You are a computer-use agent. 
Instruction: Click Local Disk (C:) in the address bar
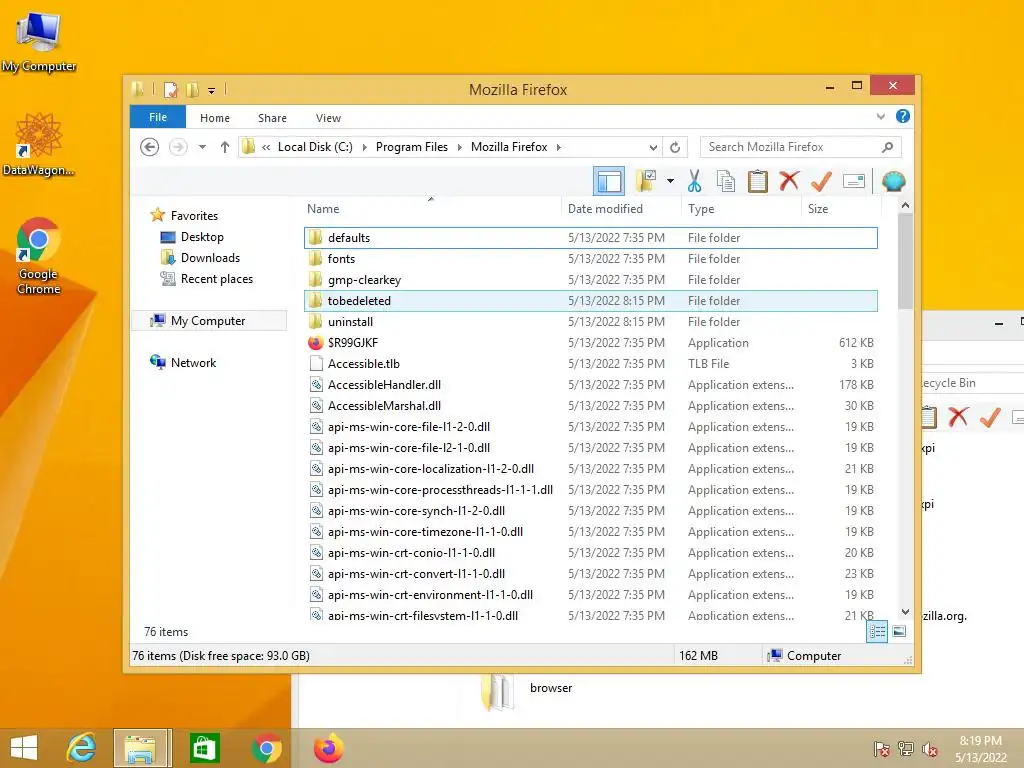pyautogui.click(x=315, y=147)
